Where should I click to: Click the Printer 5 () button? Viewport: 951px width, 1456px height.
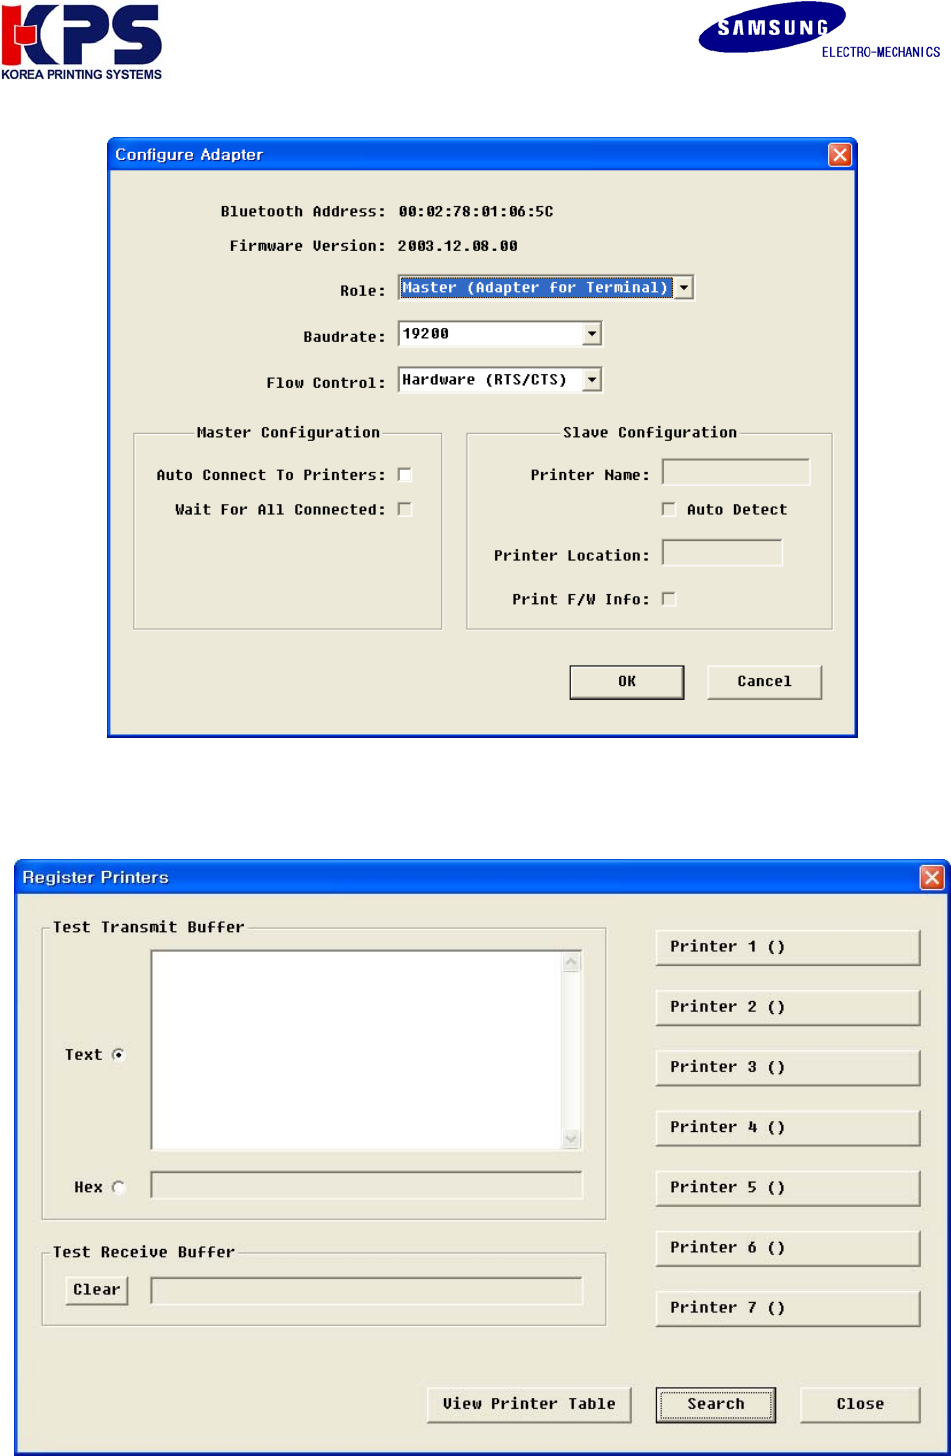click(787, 1187)
